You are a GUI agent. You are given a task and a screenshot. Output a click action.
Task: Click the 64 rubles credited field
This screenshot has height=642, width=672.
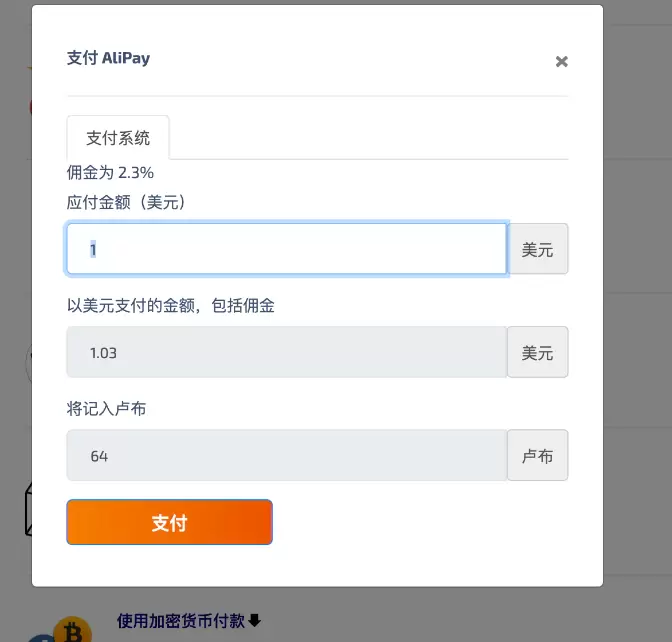(x=287, y=455)
